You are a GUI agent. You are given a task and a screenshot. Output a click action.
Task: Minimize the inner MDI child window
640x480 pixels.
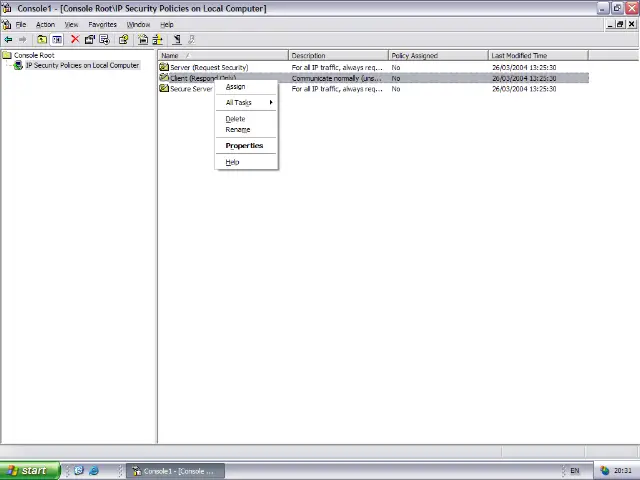tap(610, 24)
